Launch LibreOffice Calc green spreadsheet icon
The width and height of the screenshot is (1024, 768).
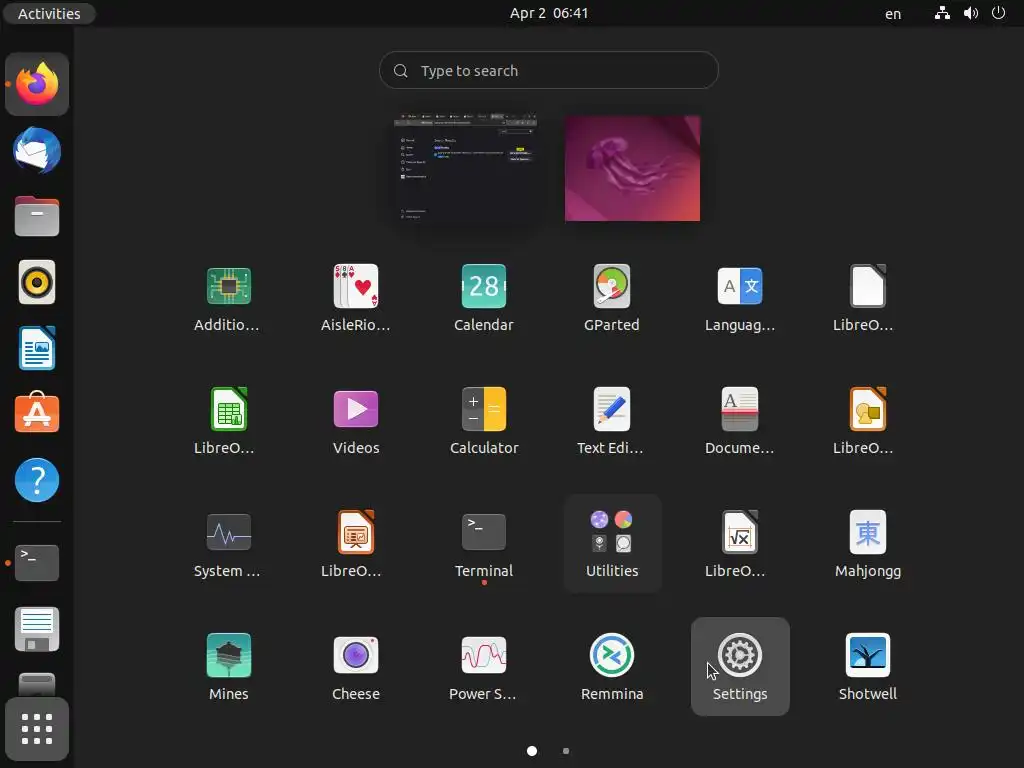coord(229,409)
